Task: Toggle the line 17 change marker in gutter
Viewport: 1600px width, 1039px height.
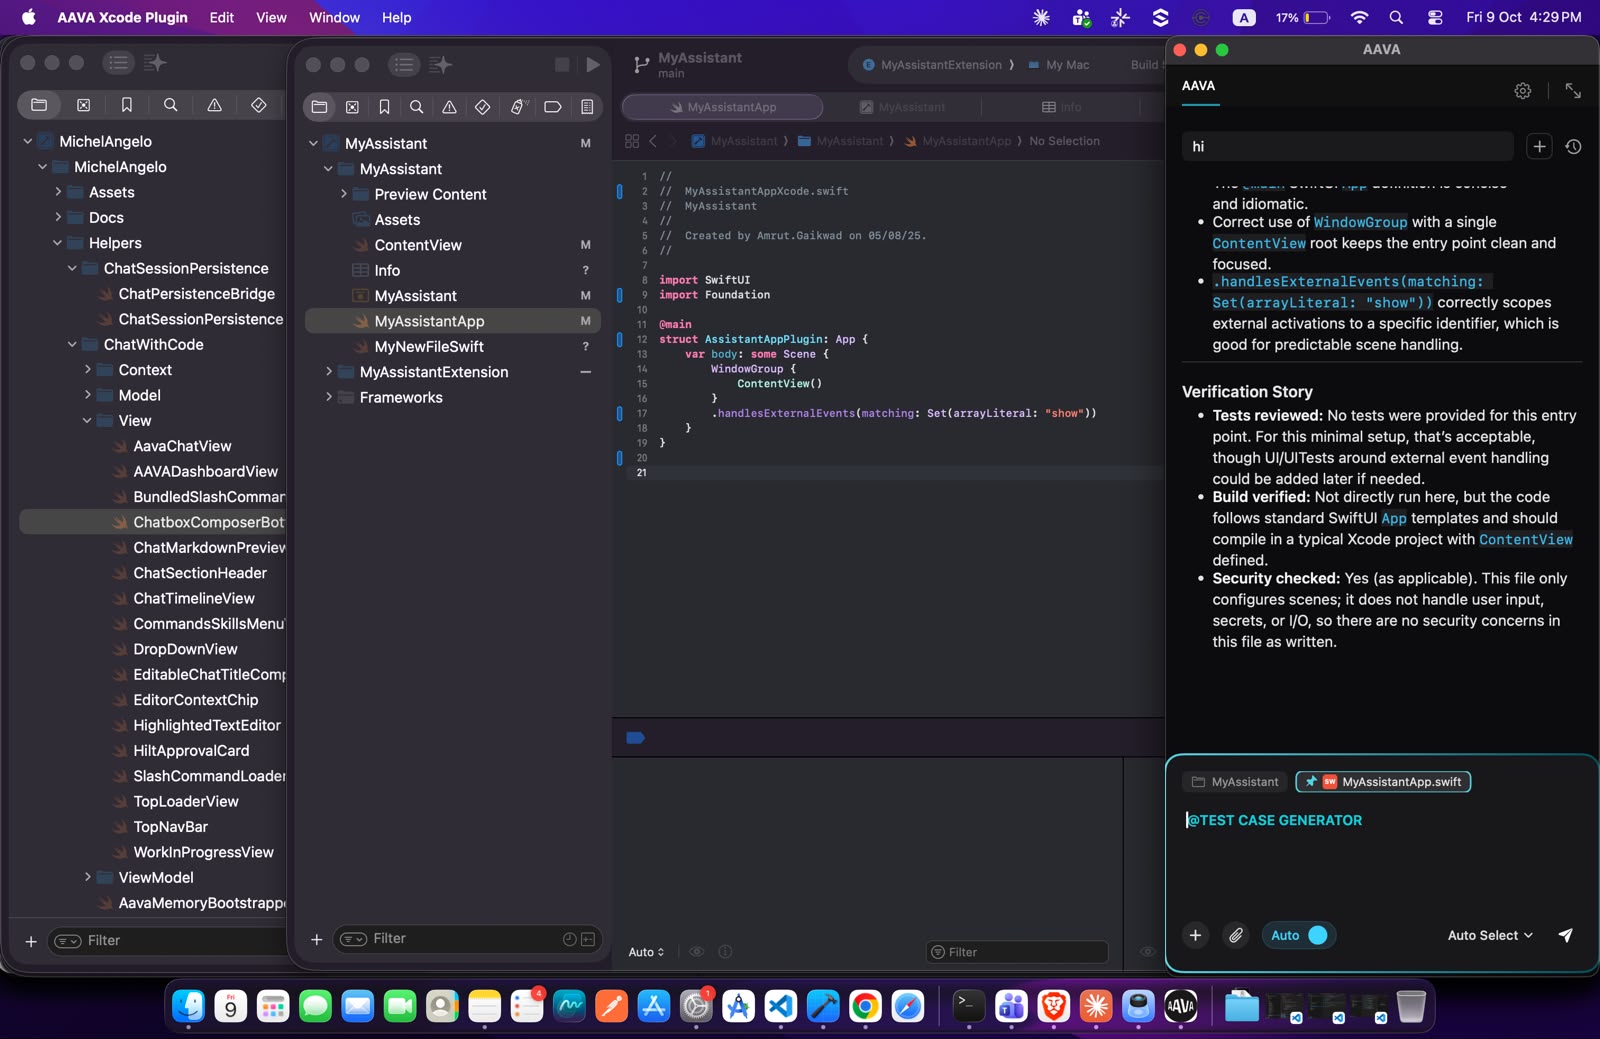Action: click(x=619, y=413)
